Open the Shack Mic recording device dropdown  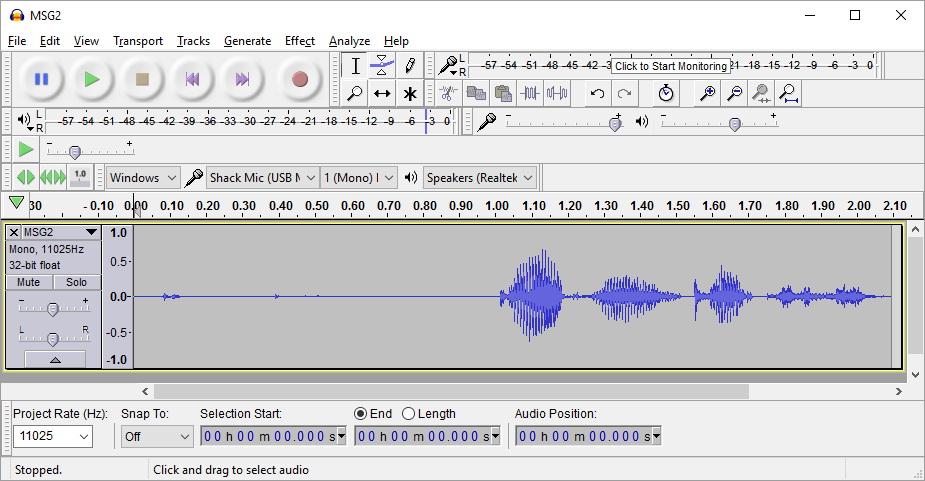tap(263, 178)
